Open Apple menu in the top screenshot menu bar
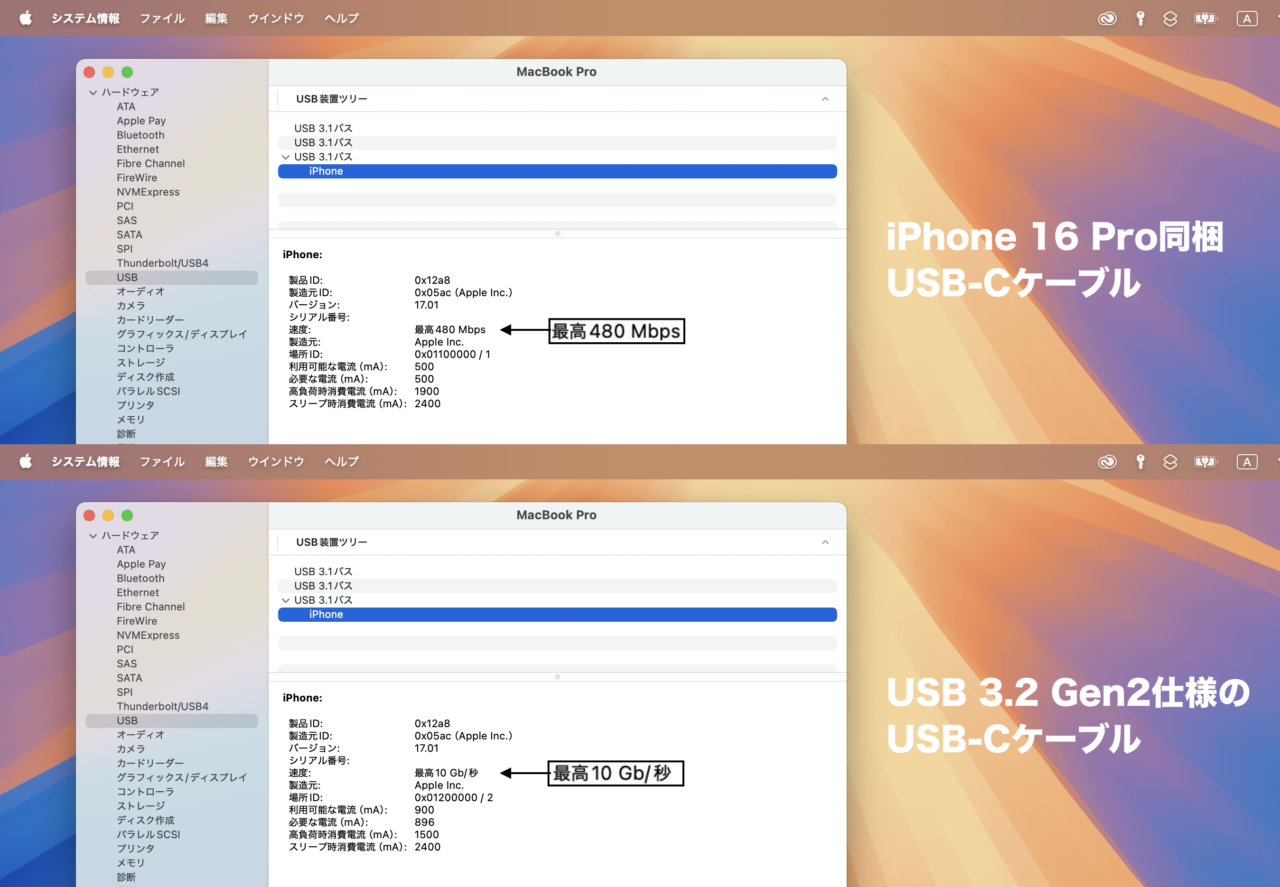Screen dimensions: 1280x887 tap(26, 17)
